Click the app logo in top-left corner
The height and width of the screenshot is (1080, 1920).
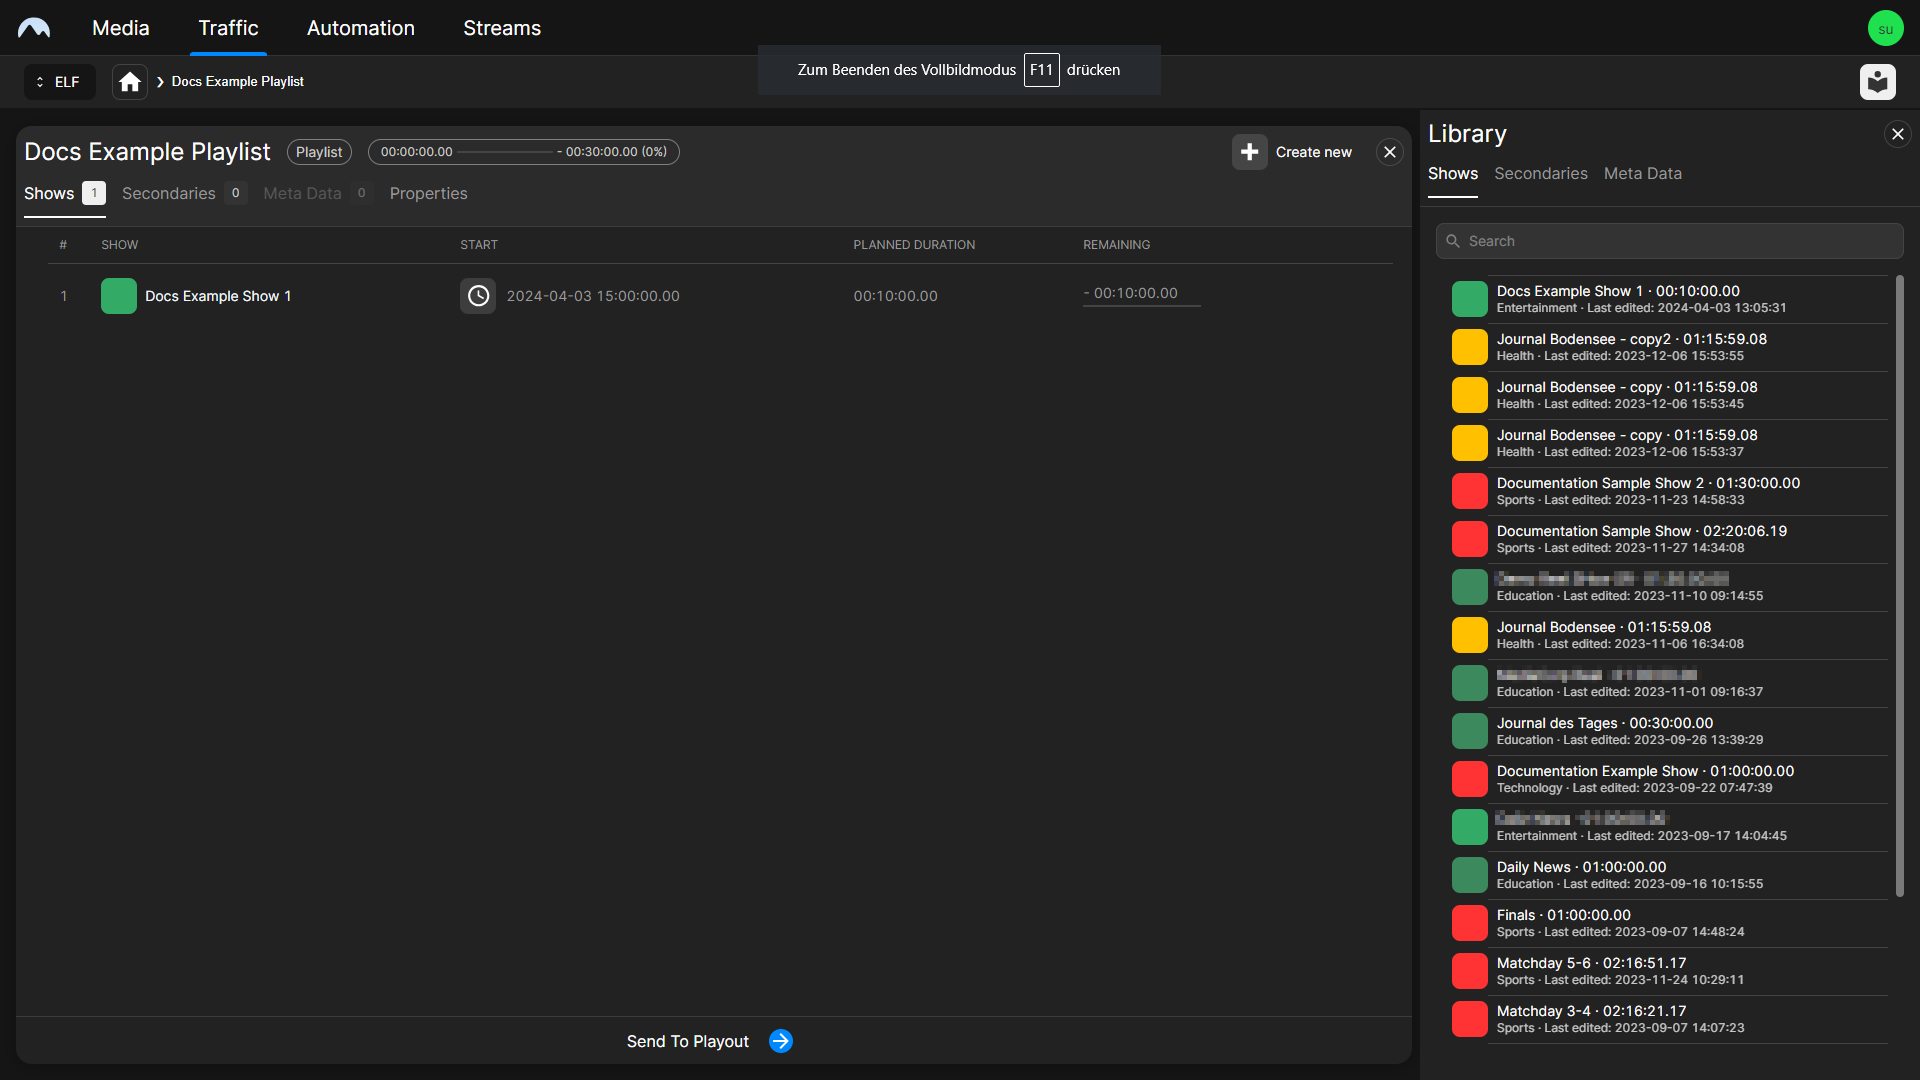[34, 28]
